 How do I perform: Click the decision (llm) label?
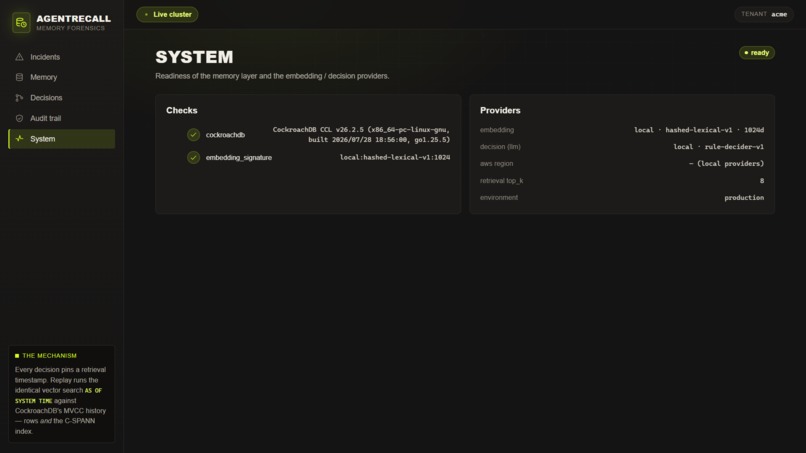[500, 147]
